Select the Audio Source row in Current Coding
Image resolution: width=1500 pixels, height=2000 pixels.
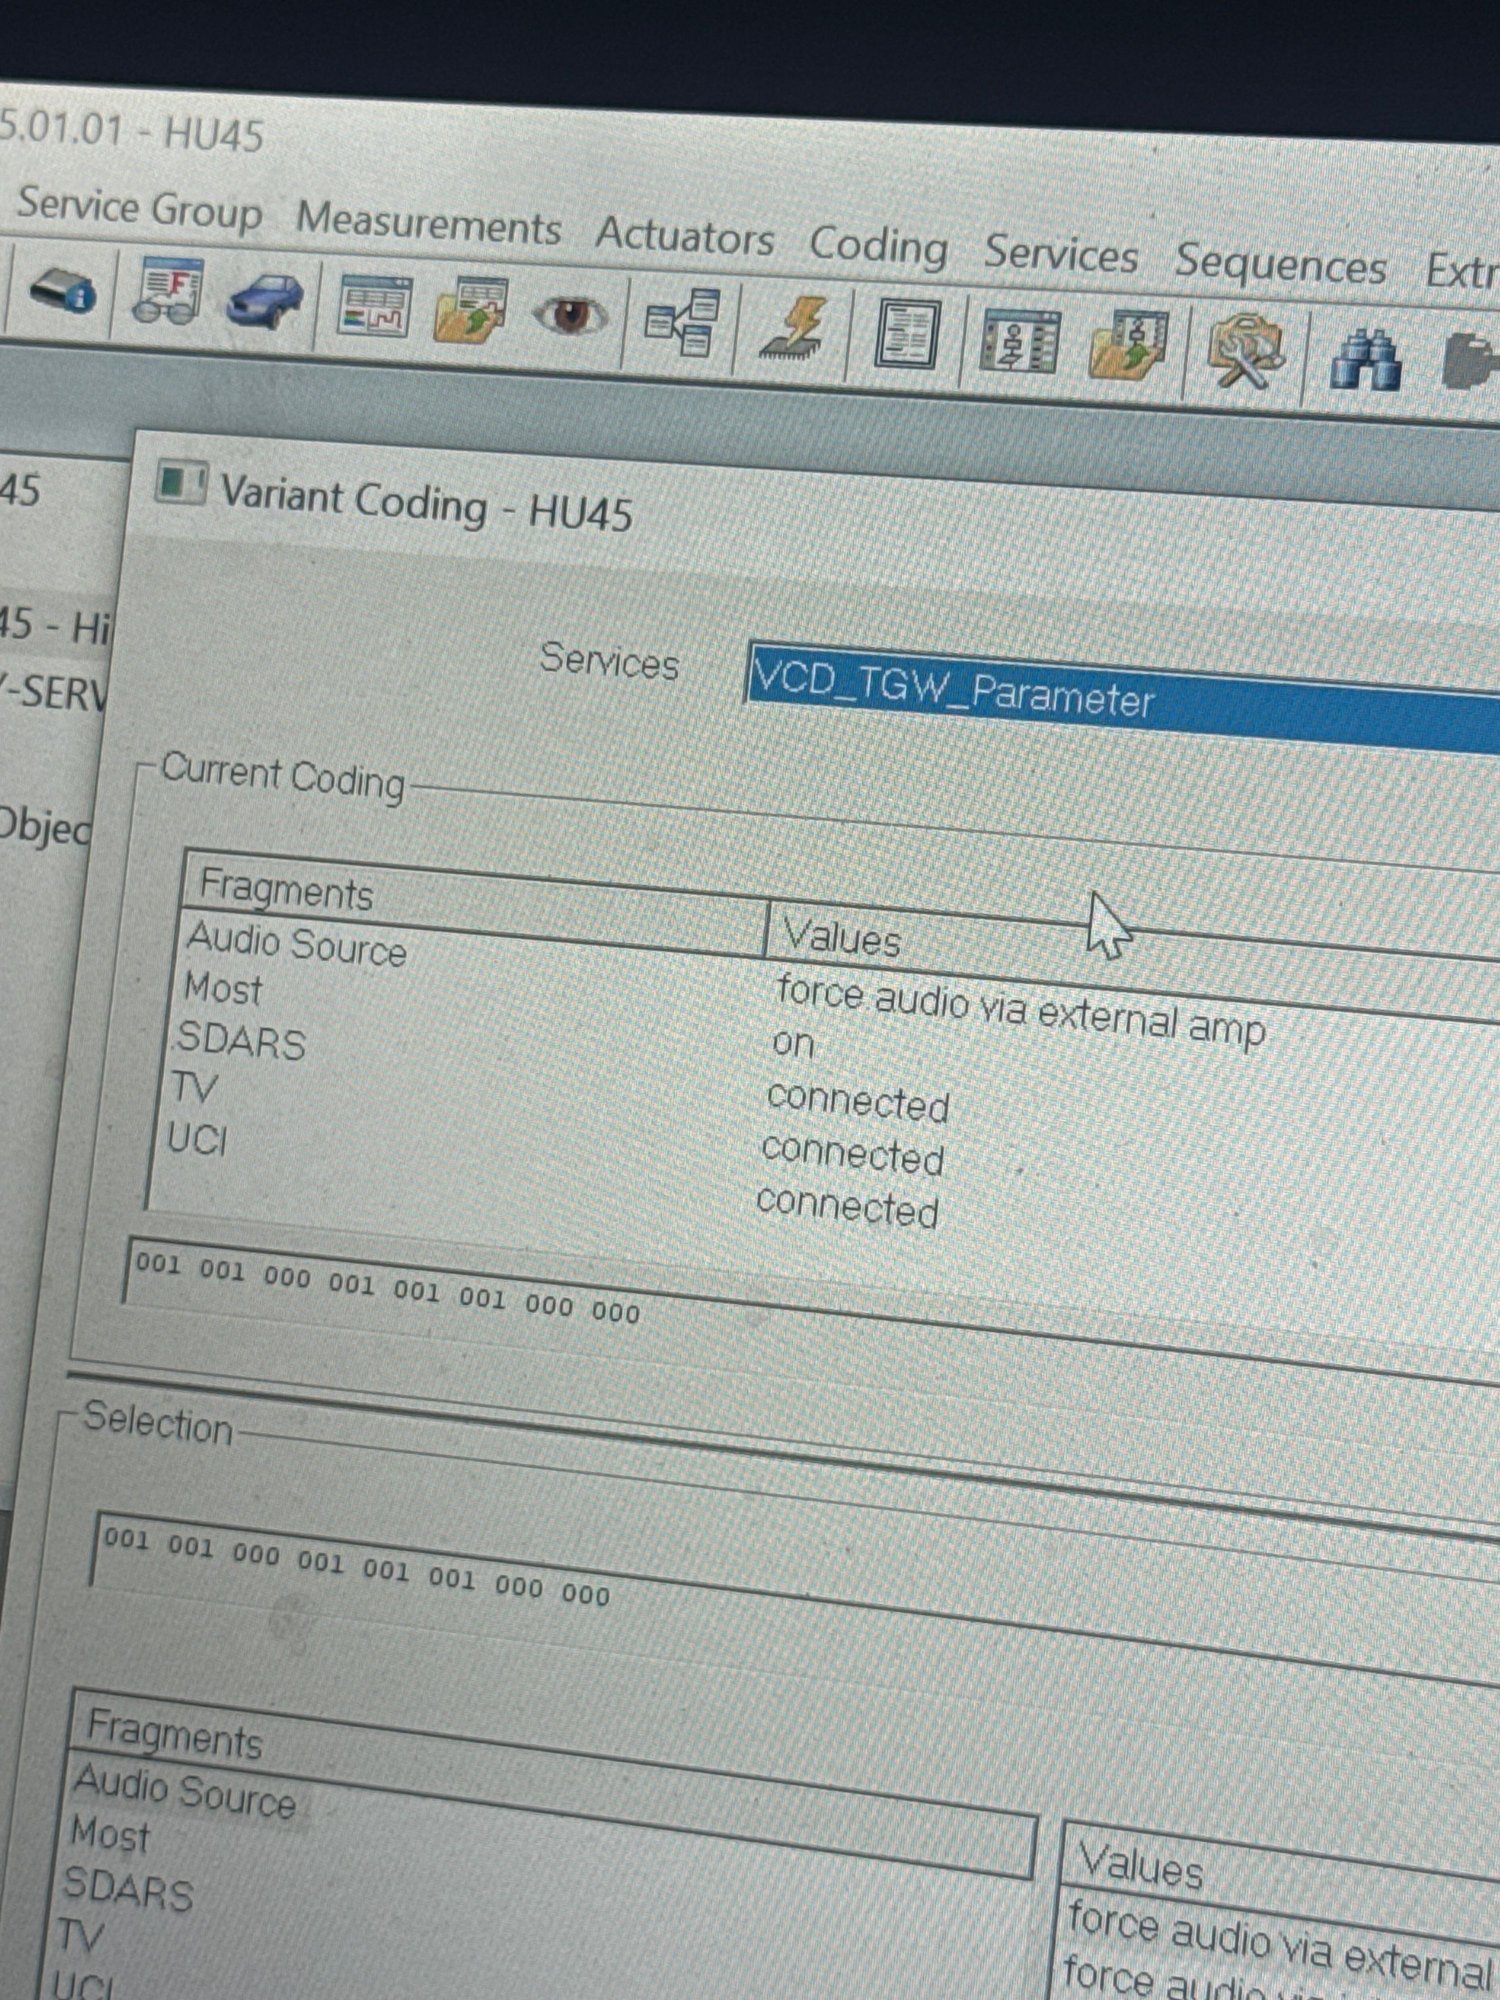pyautogui.click(x=297, y=944)
